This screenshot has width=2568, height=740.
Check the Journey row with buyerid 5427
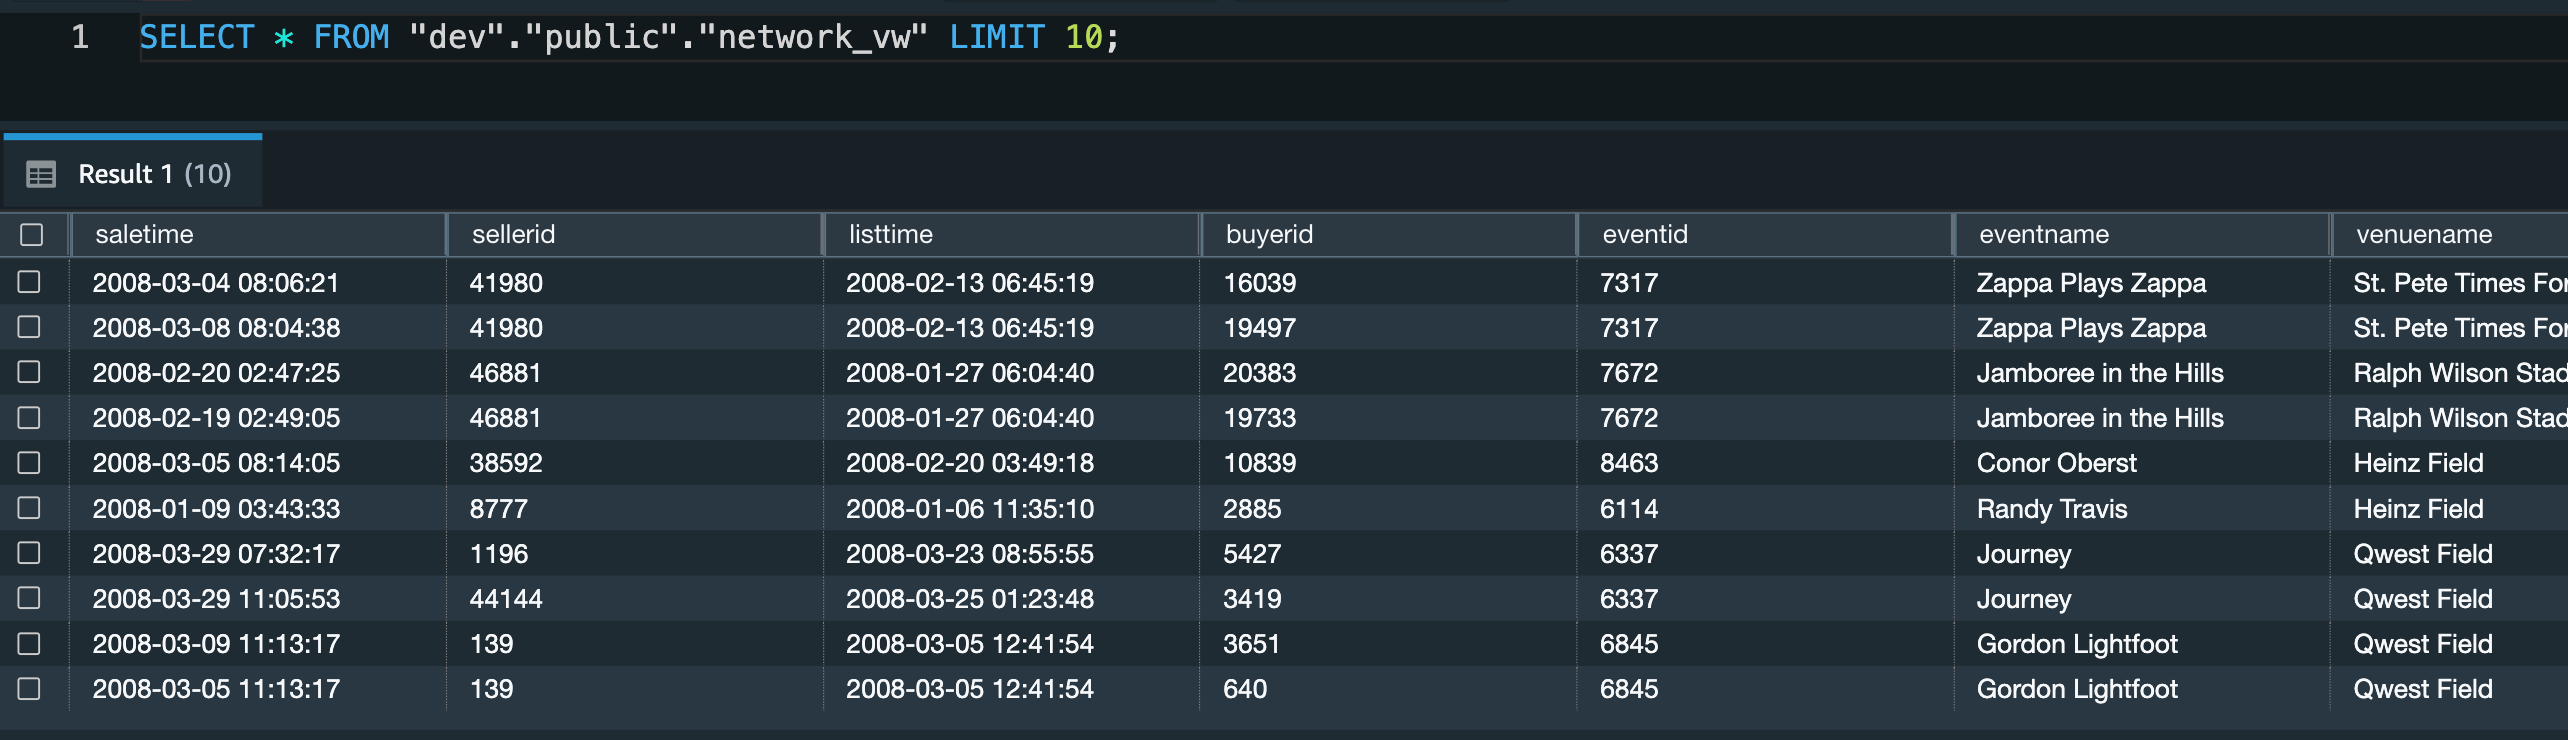[29, 553]
